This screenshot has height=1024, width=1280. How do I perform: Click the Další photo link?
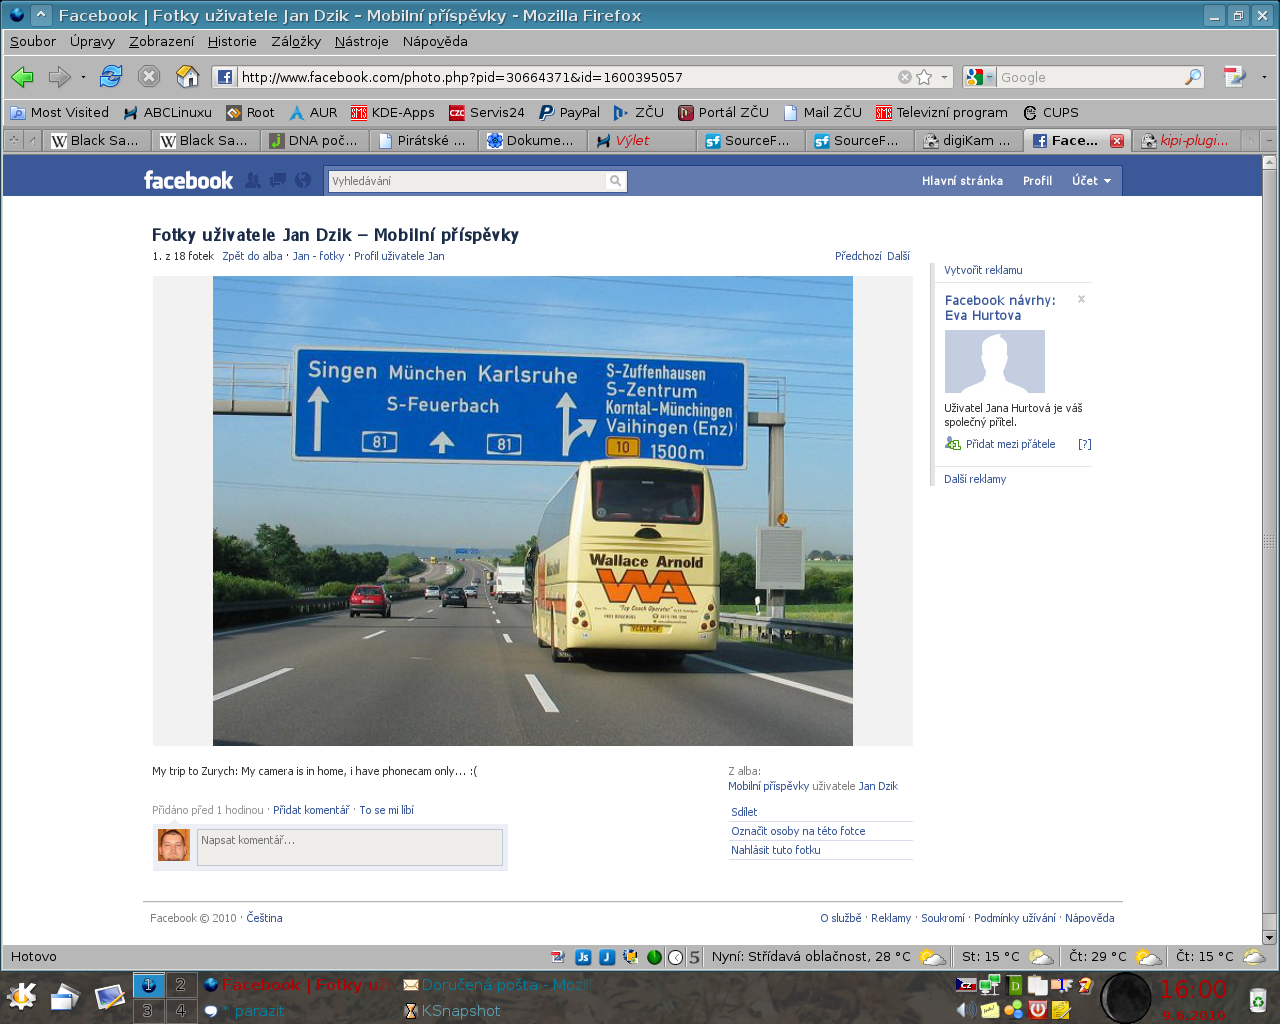[898, 256]
